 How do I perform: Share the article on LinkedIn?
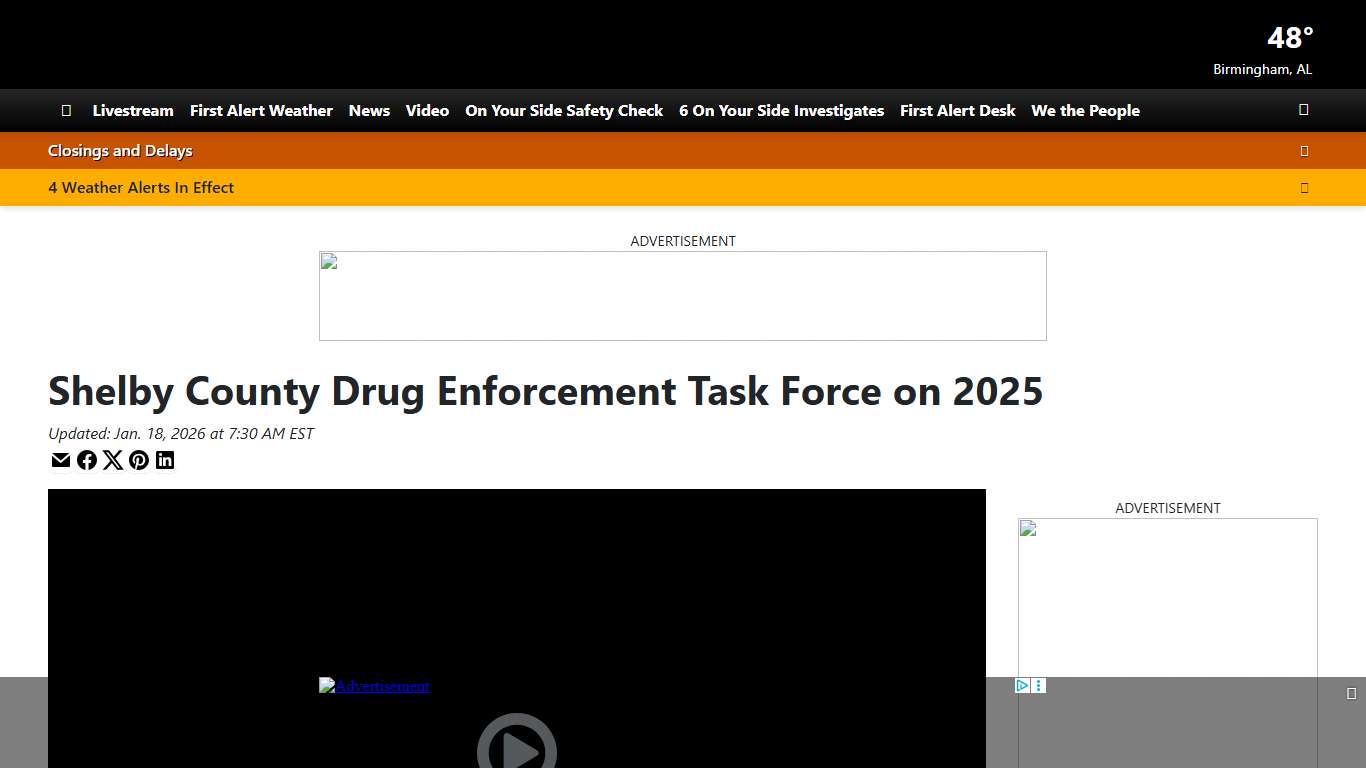click(x=165, y=460)
